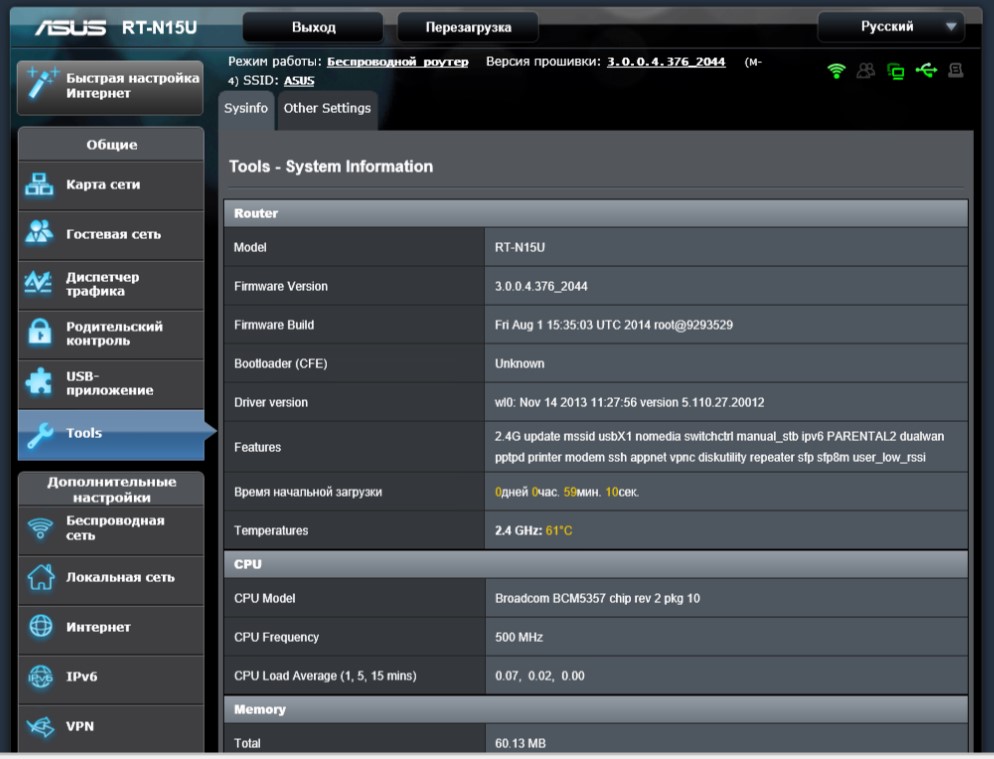This screenshot has width=994, height=759.
Task: Click the printer status icon
Action: click(x=955, y=70)
